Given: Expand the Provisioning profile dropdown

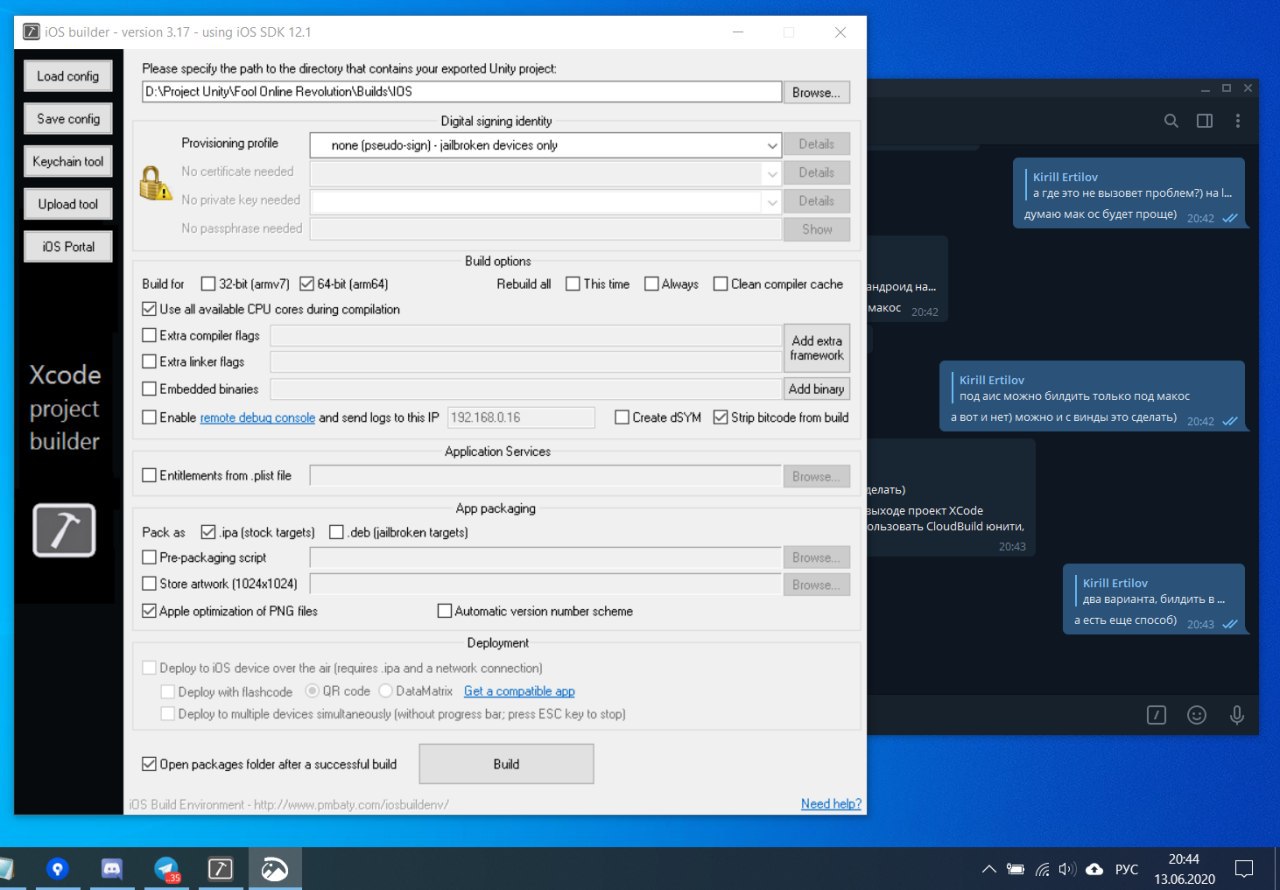Looking at the screenshot, I should point(772,145).
